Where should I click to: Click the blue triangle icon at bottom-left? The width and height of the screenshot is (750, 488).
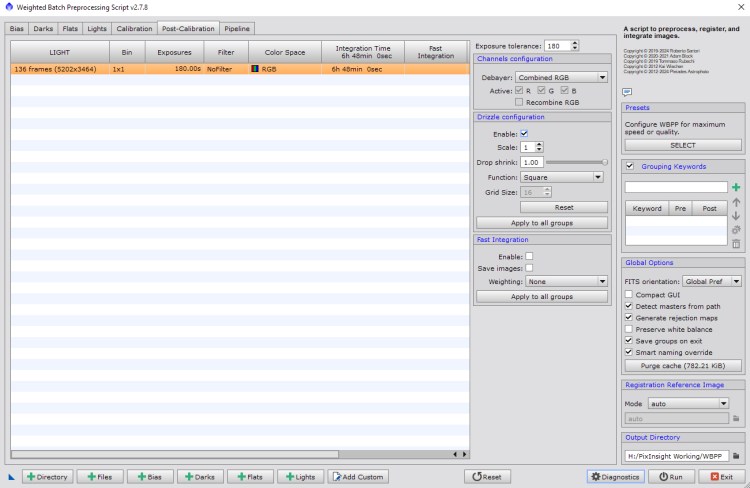coord(11,477)
